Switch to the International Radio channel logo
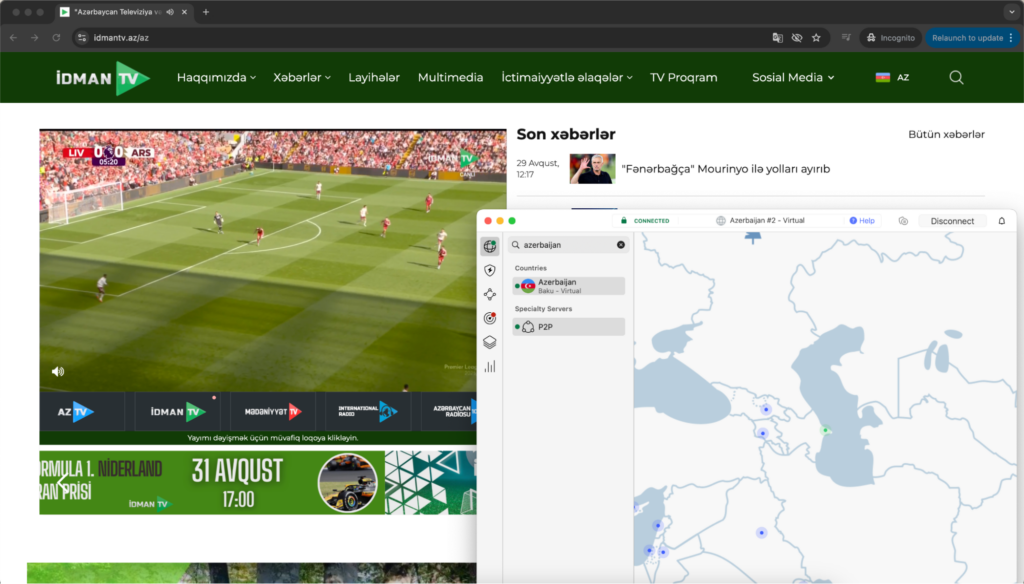1024x584 pixels. click(368, 411)
